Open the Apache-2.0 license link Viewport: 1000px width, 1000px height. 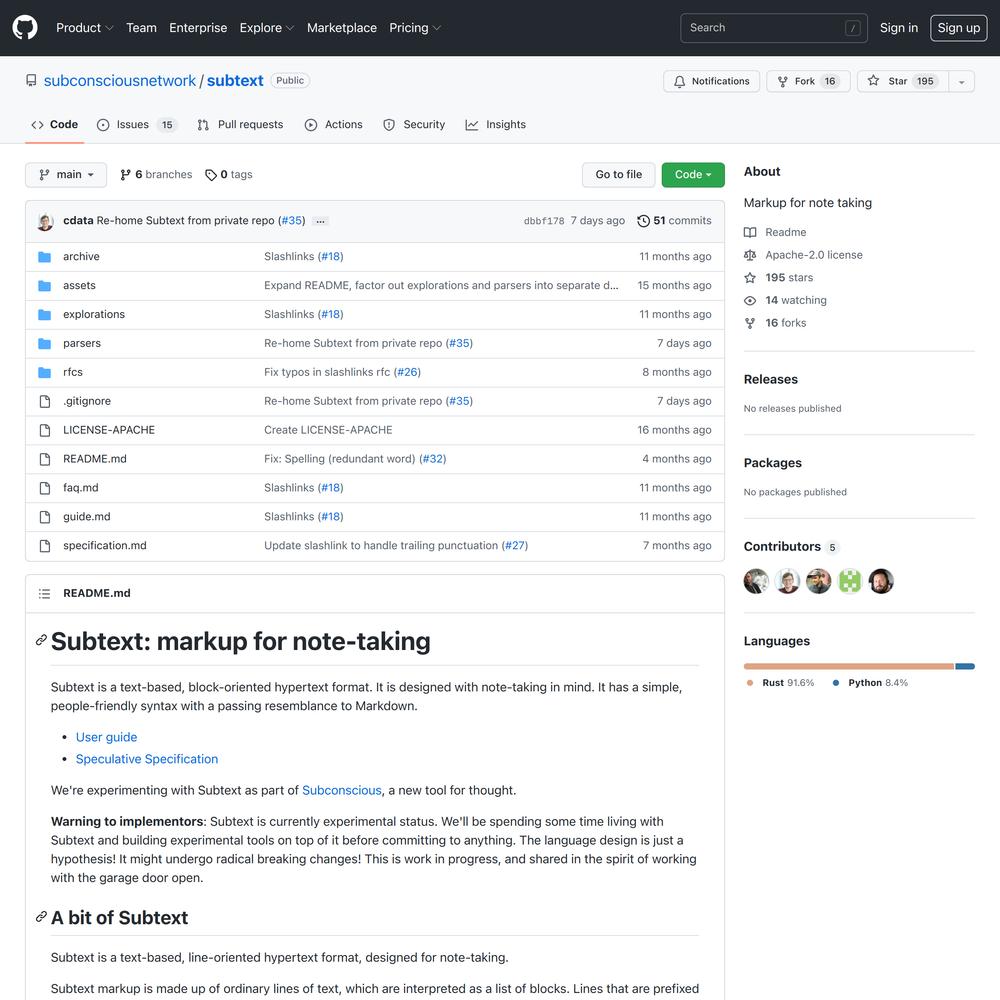(x=814, y=255)
